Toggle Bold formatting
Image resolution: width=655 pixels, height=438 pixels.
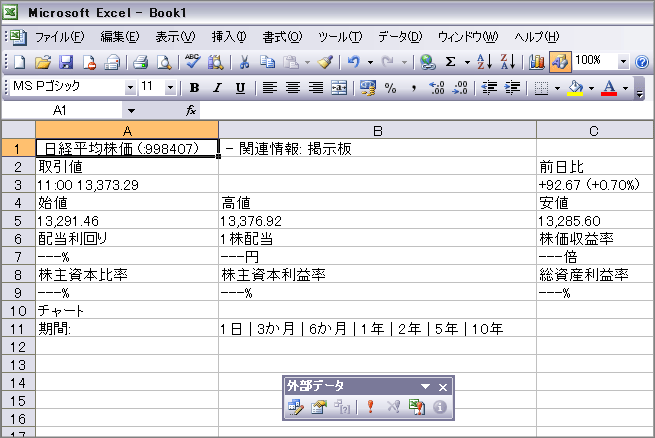pyautogui.click(x=194, y=88)
